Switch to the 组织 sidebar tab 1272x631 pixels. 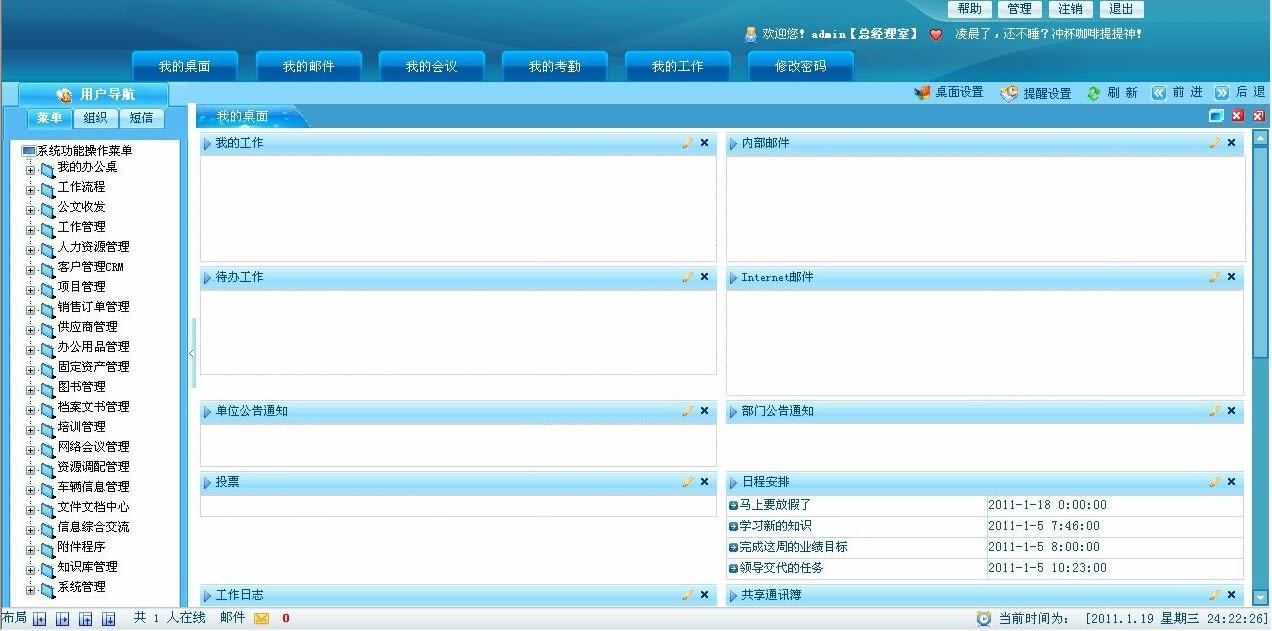(95, 118)
